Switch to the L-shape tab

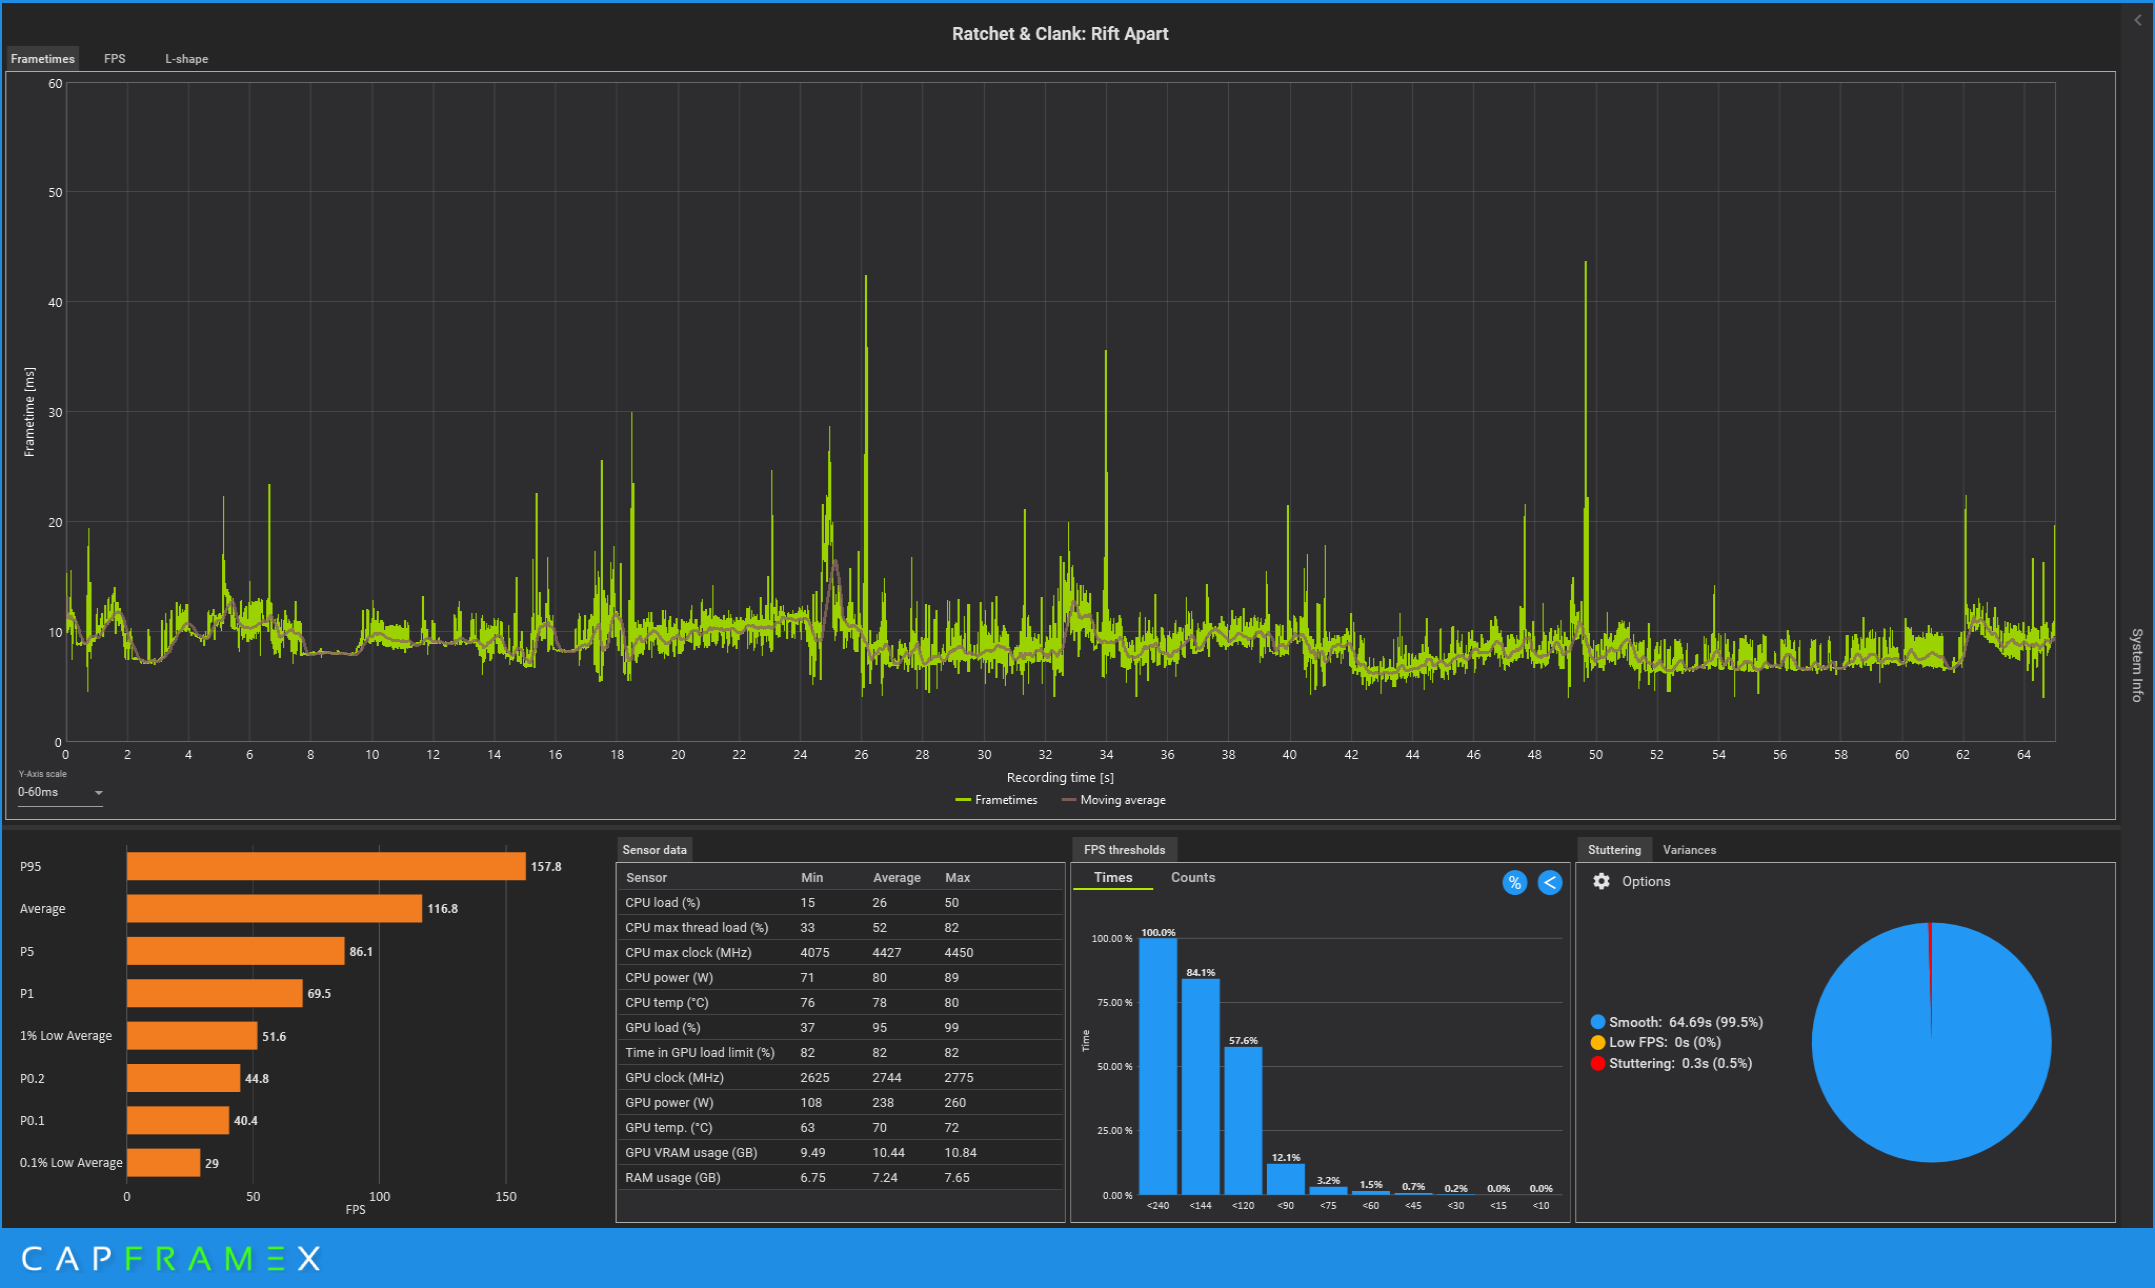pos(186,59)
